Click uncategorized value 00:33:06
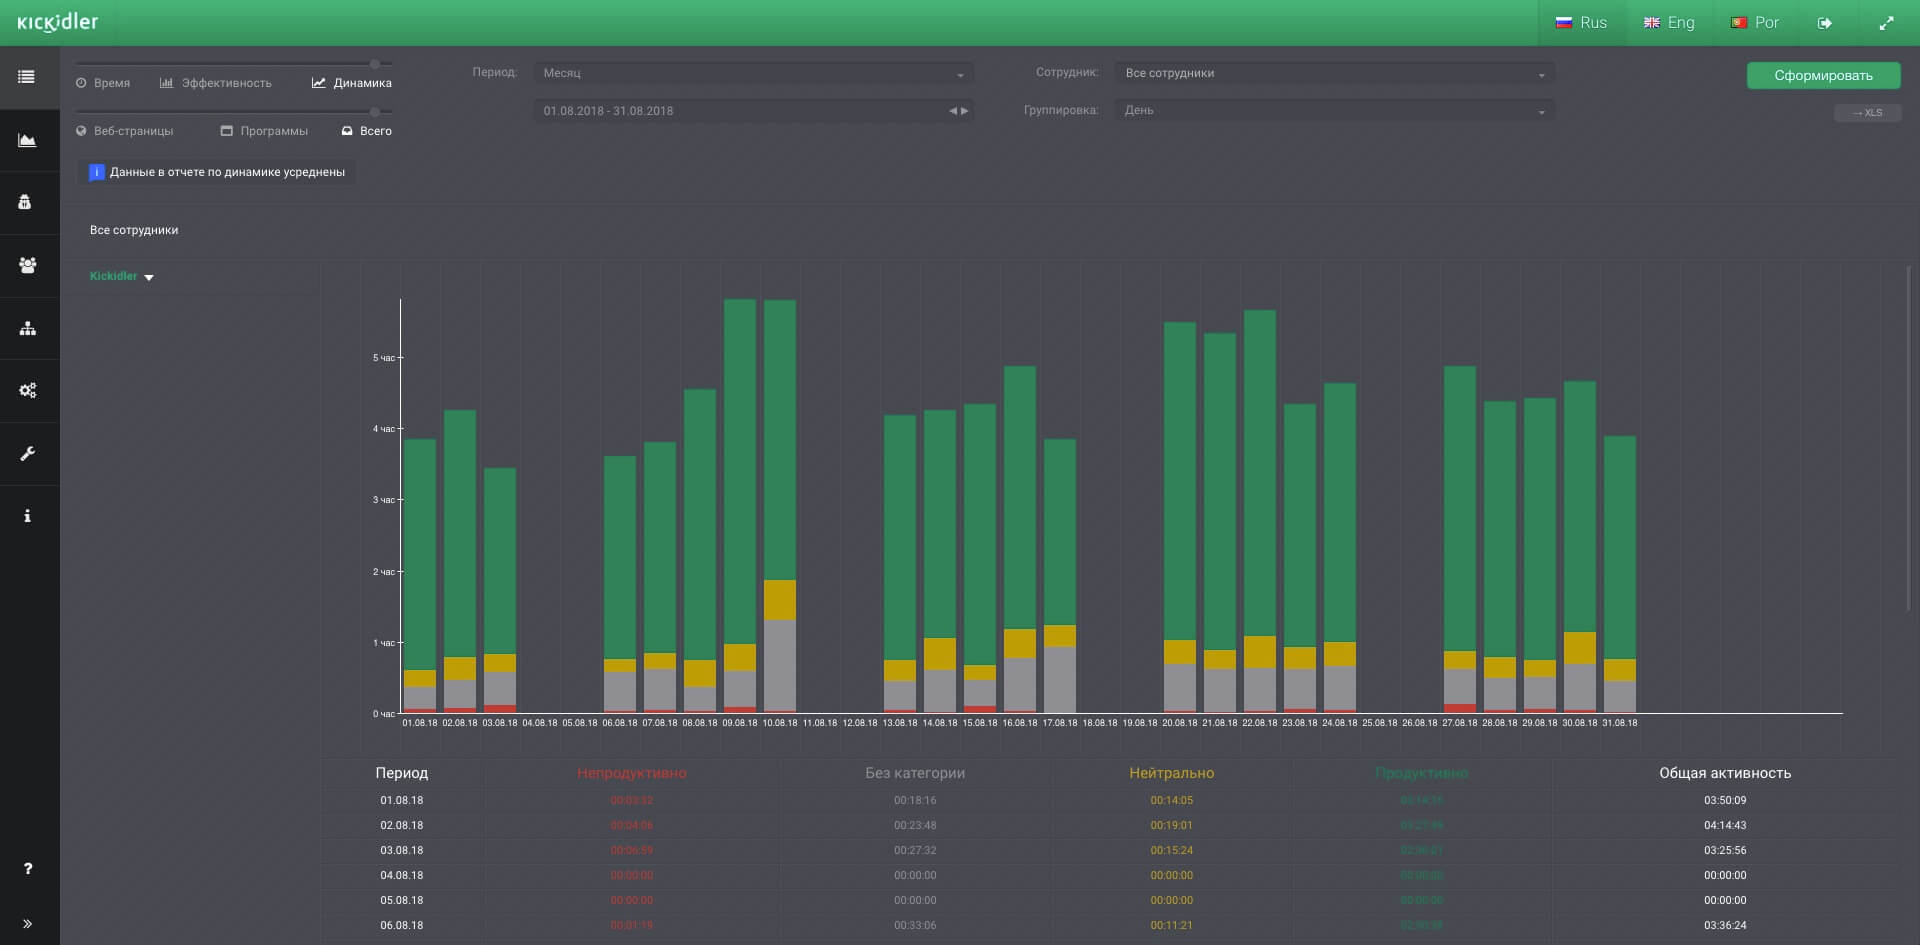1920x945 pixels. 915,925
